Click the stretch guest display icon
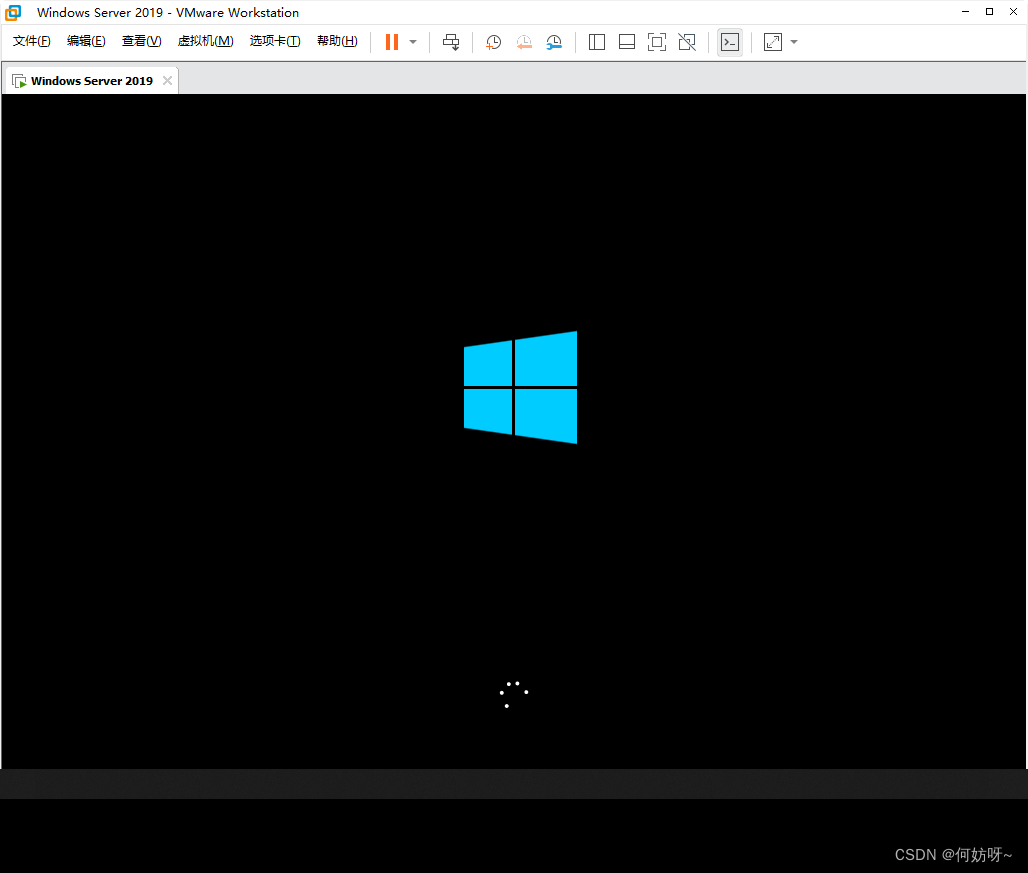This screenshot has width=1028, height=873. pyautogui.click(x=773, y=42)
